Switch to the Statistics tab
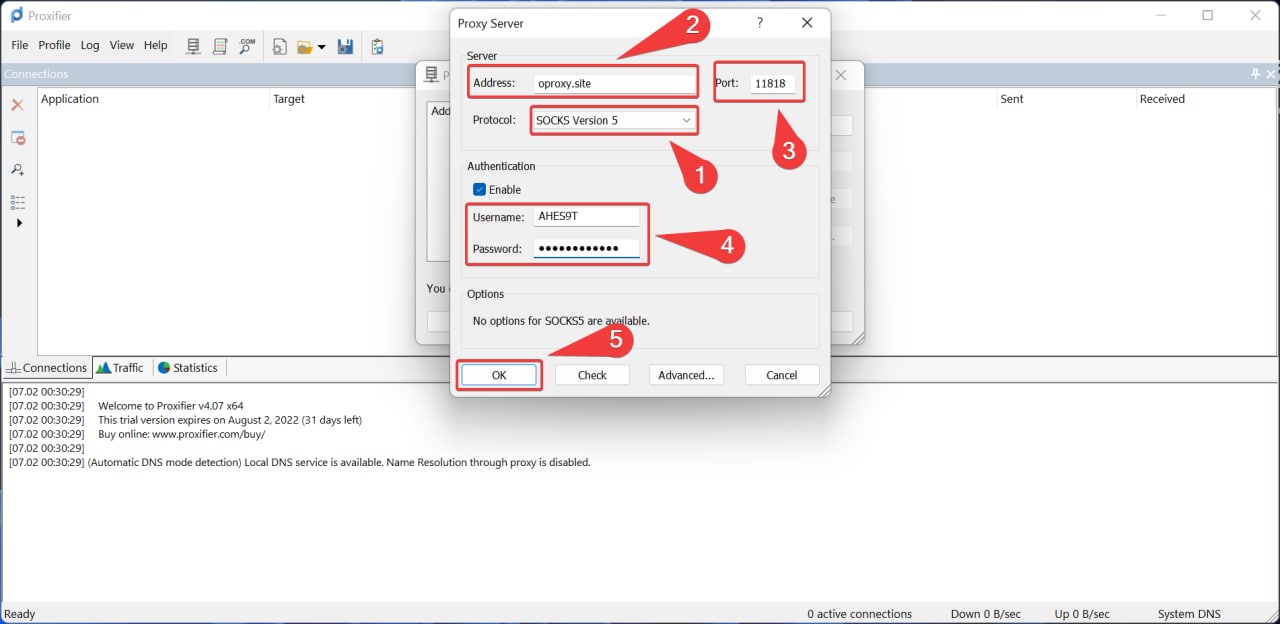 tap(188, 368)
